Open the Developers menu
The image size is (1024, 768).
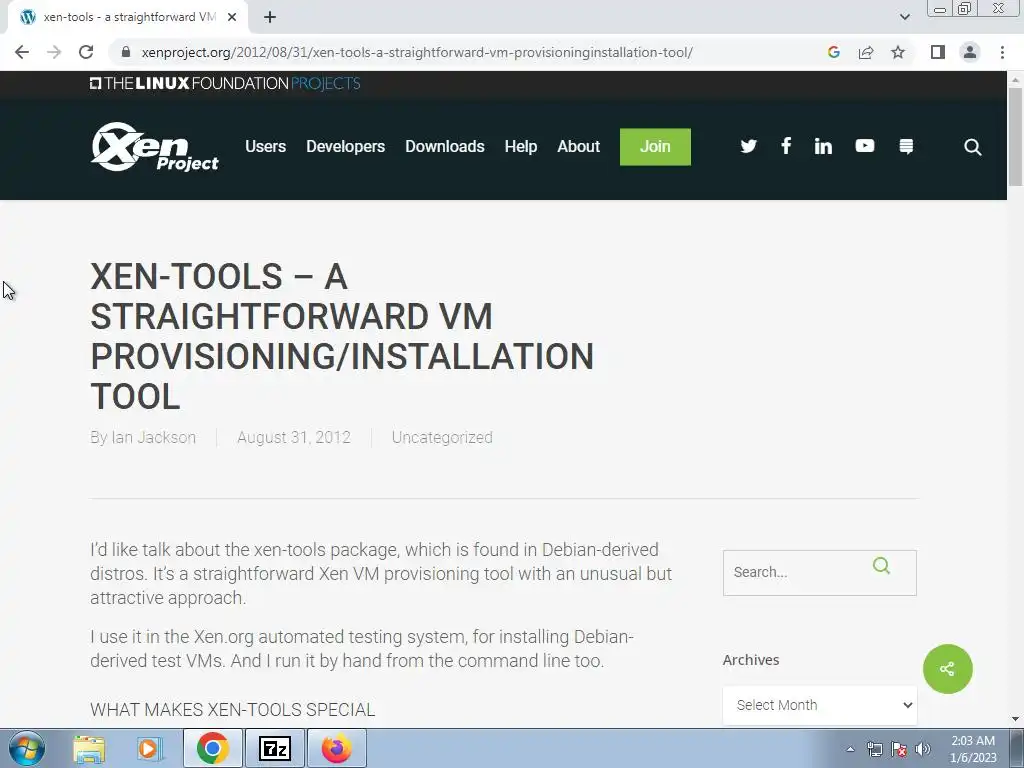(345, 146)
